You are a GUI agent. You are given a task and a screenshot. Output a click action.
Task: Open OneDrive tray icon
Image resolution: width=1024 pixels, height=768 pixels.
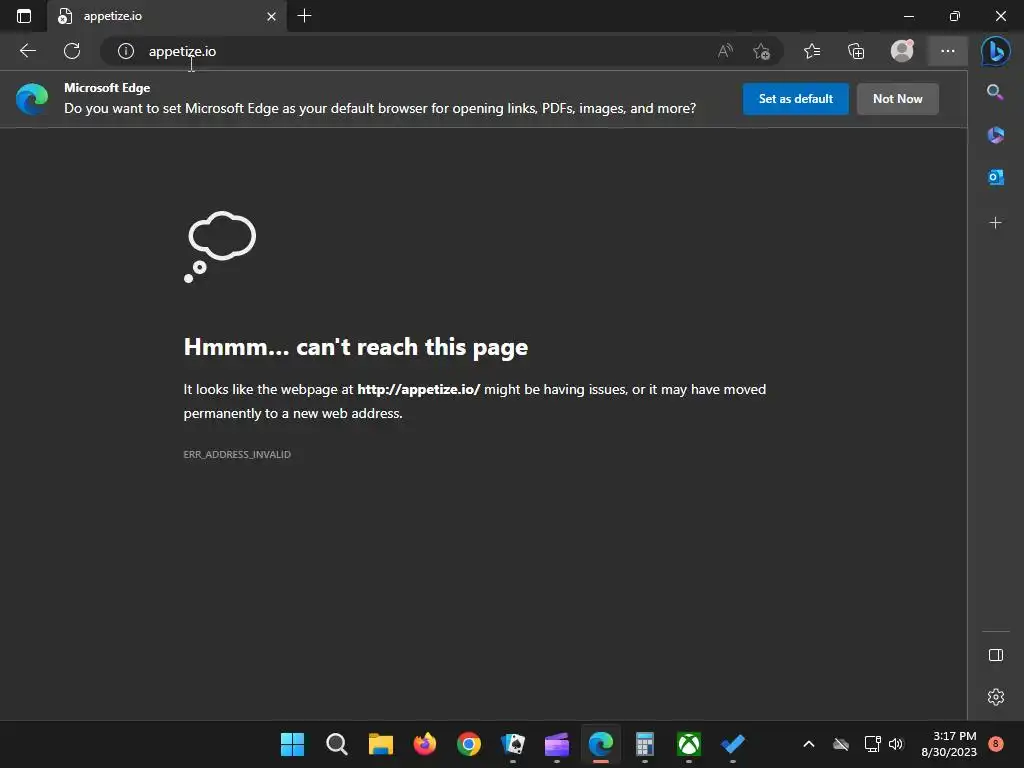[x=840, y=744]
